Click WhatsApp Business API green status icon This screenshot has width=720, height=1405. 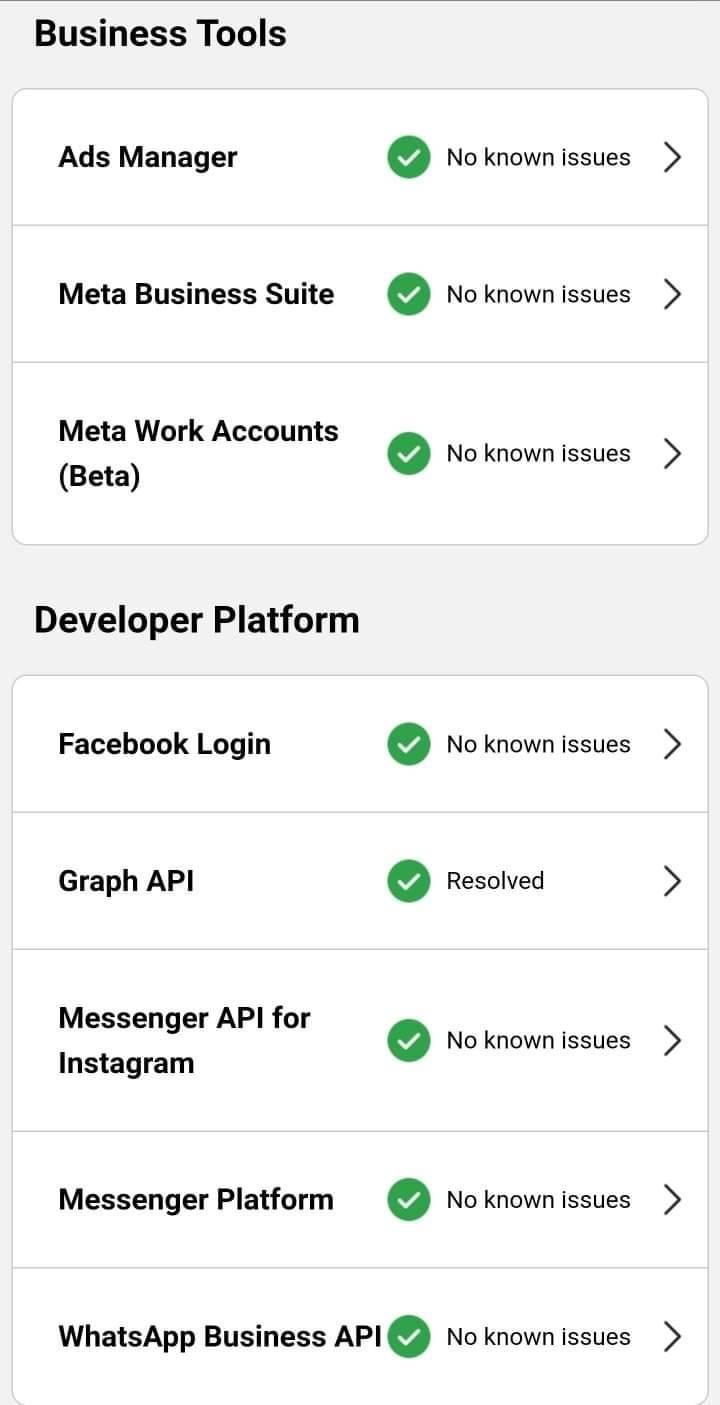tap(408, 1336)
